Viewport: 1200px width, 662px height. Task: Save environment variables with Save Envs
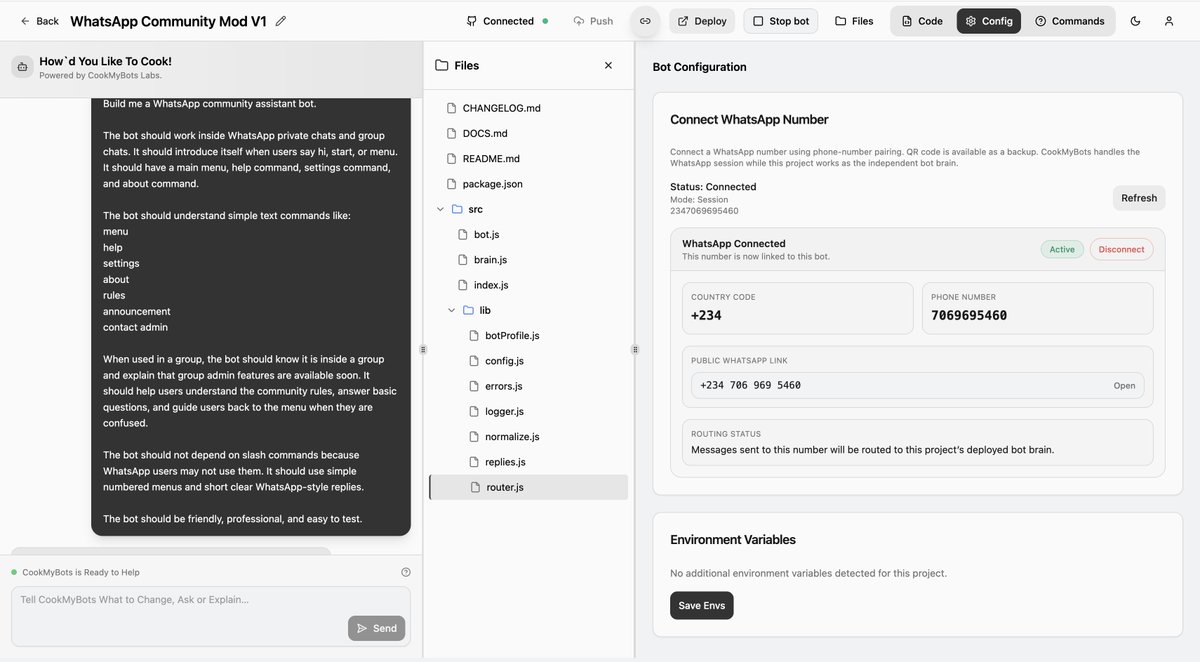tap(701, 606)
